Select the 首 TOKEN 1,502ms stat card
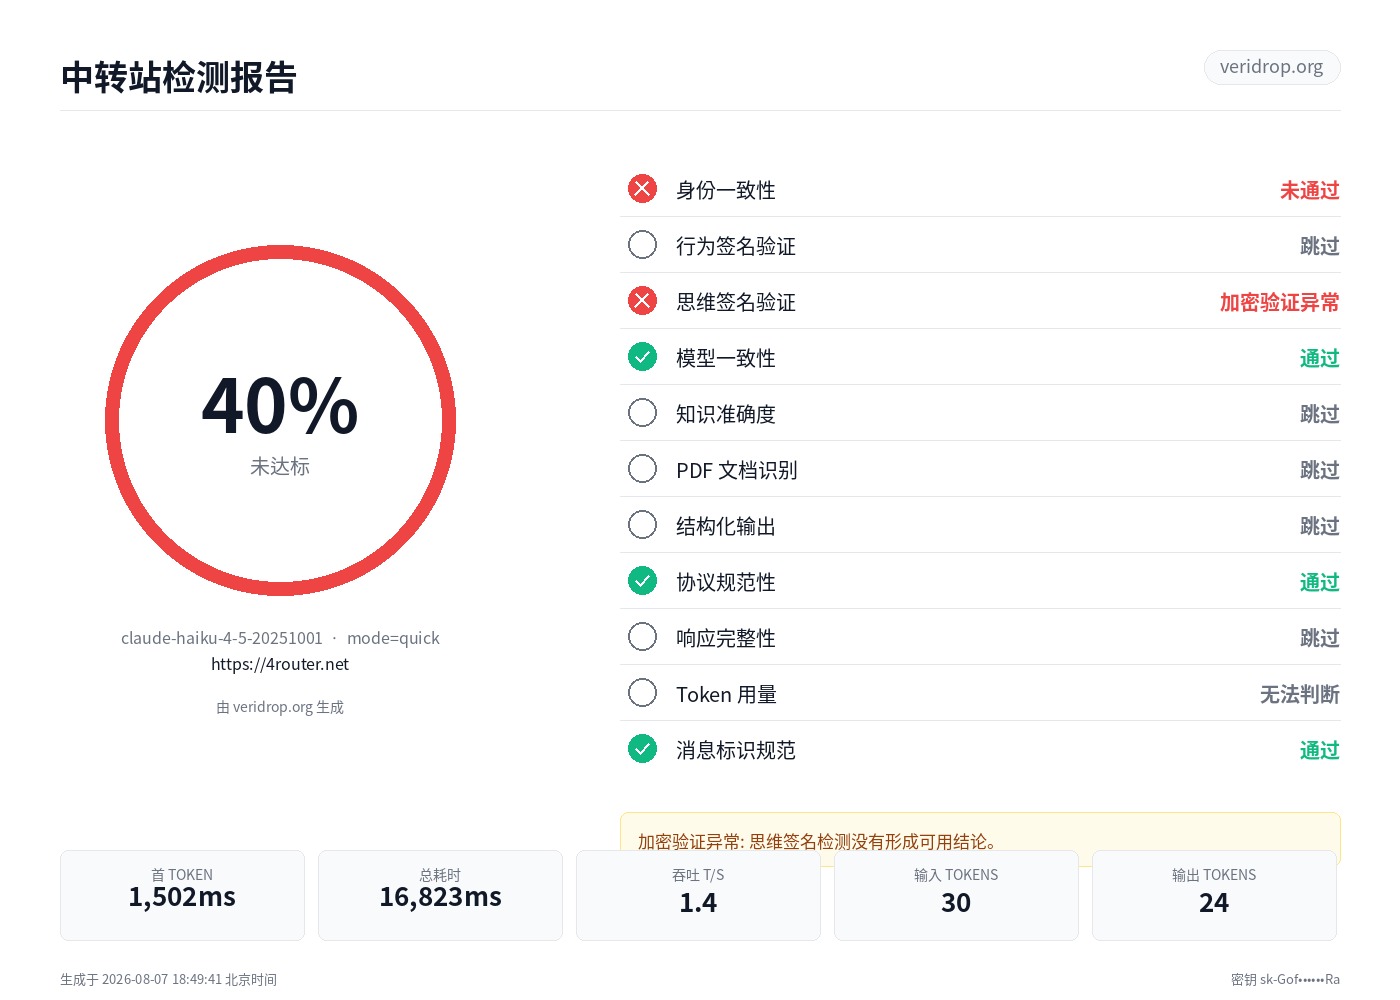 pyautogui.click(x=182, y=895)
